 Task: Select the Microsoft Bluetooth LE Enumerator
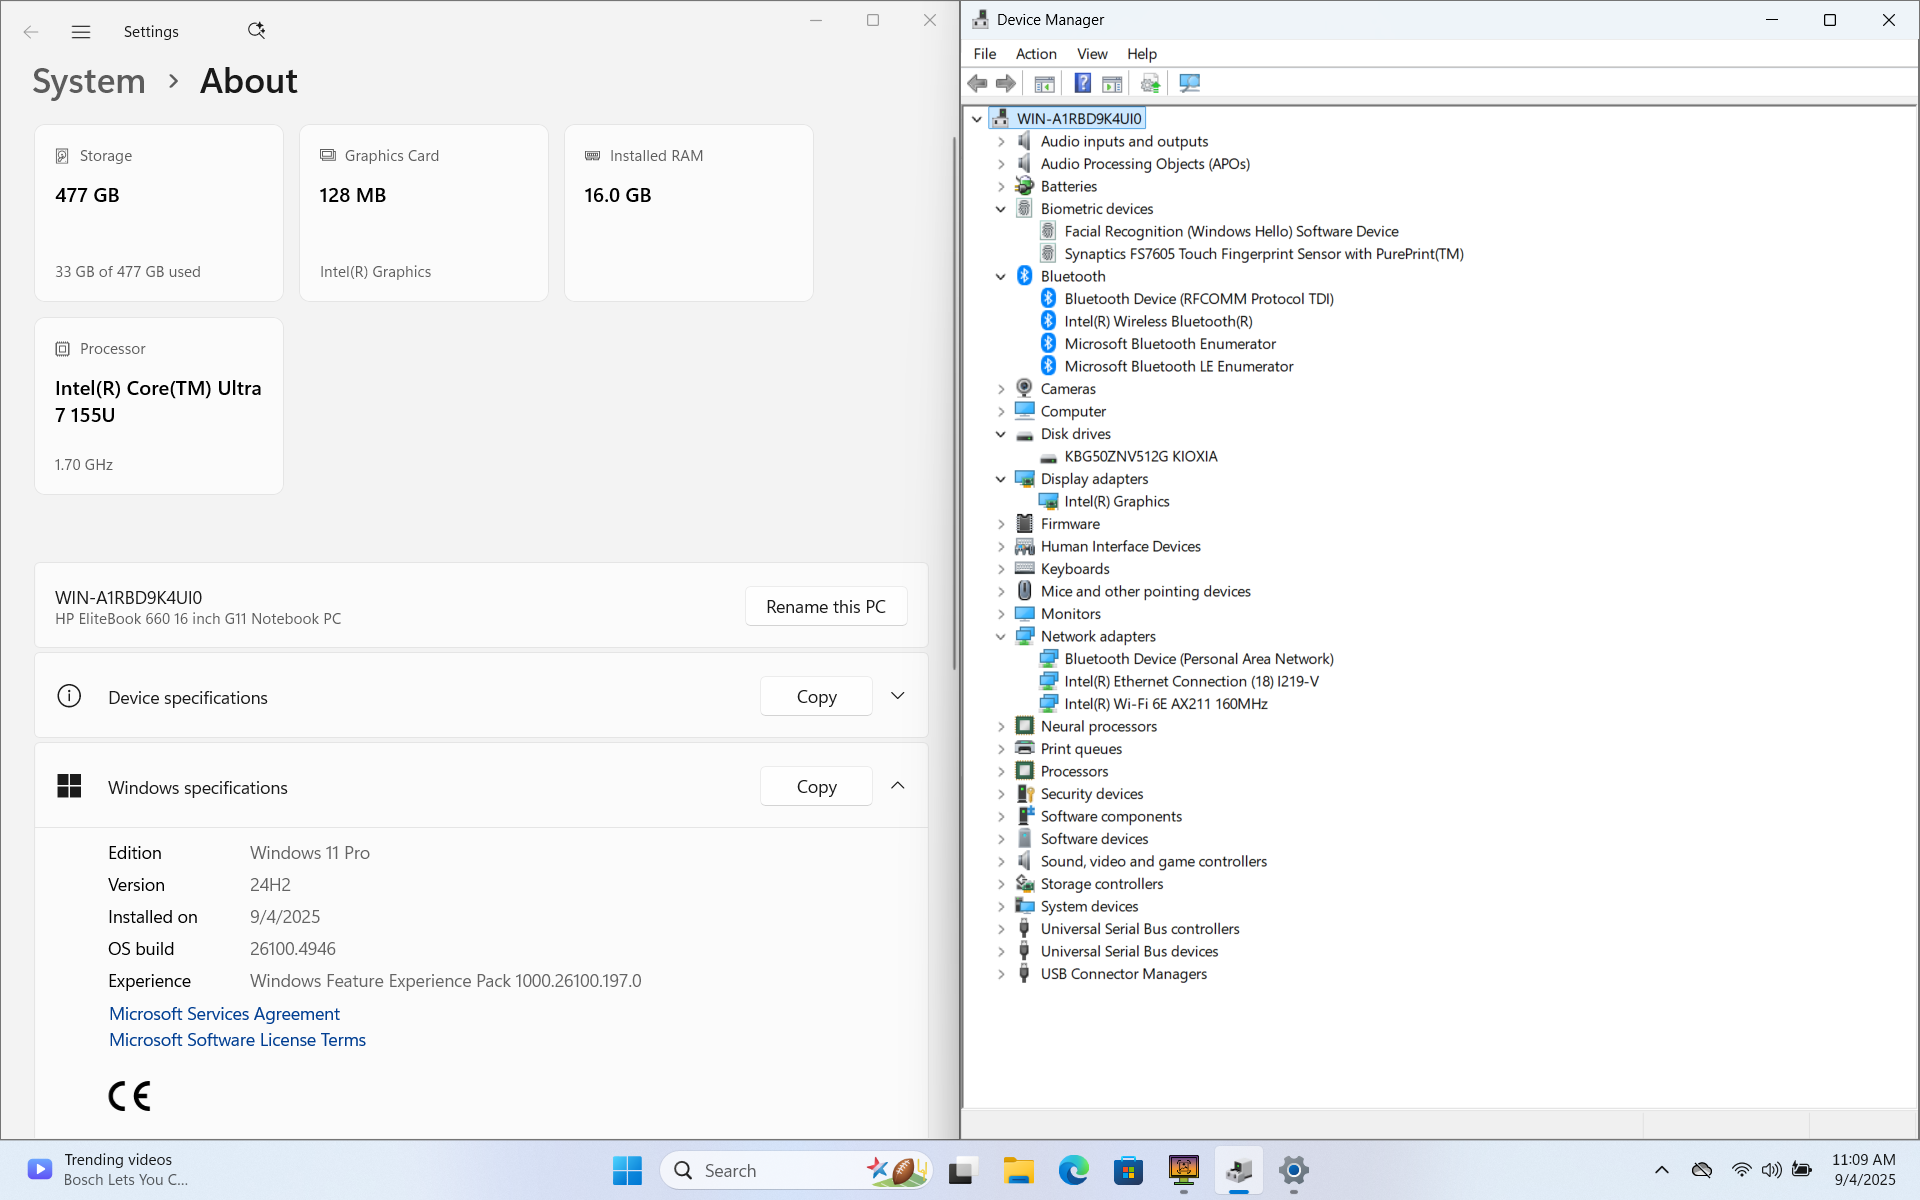[x=1179, y=366]
